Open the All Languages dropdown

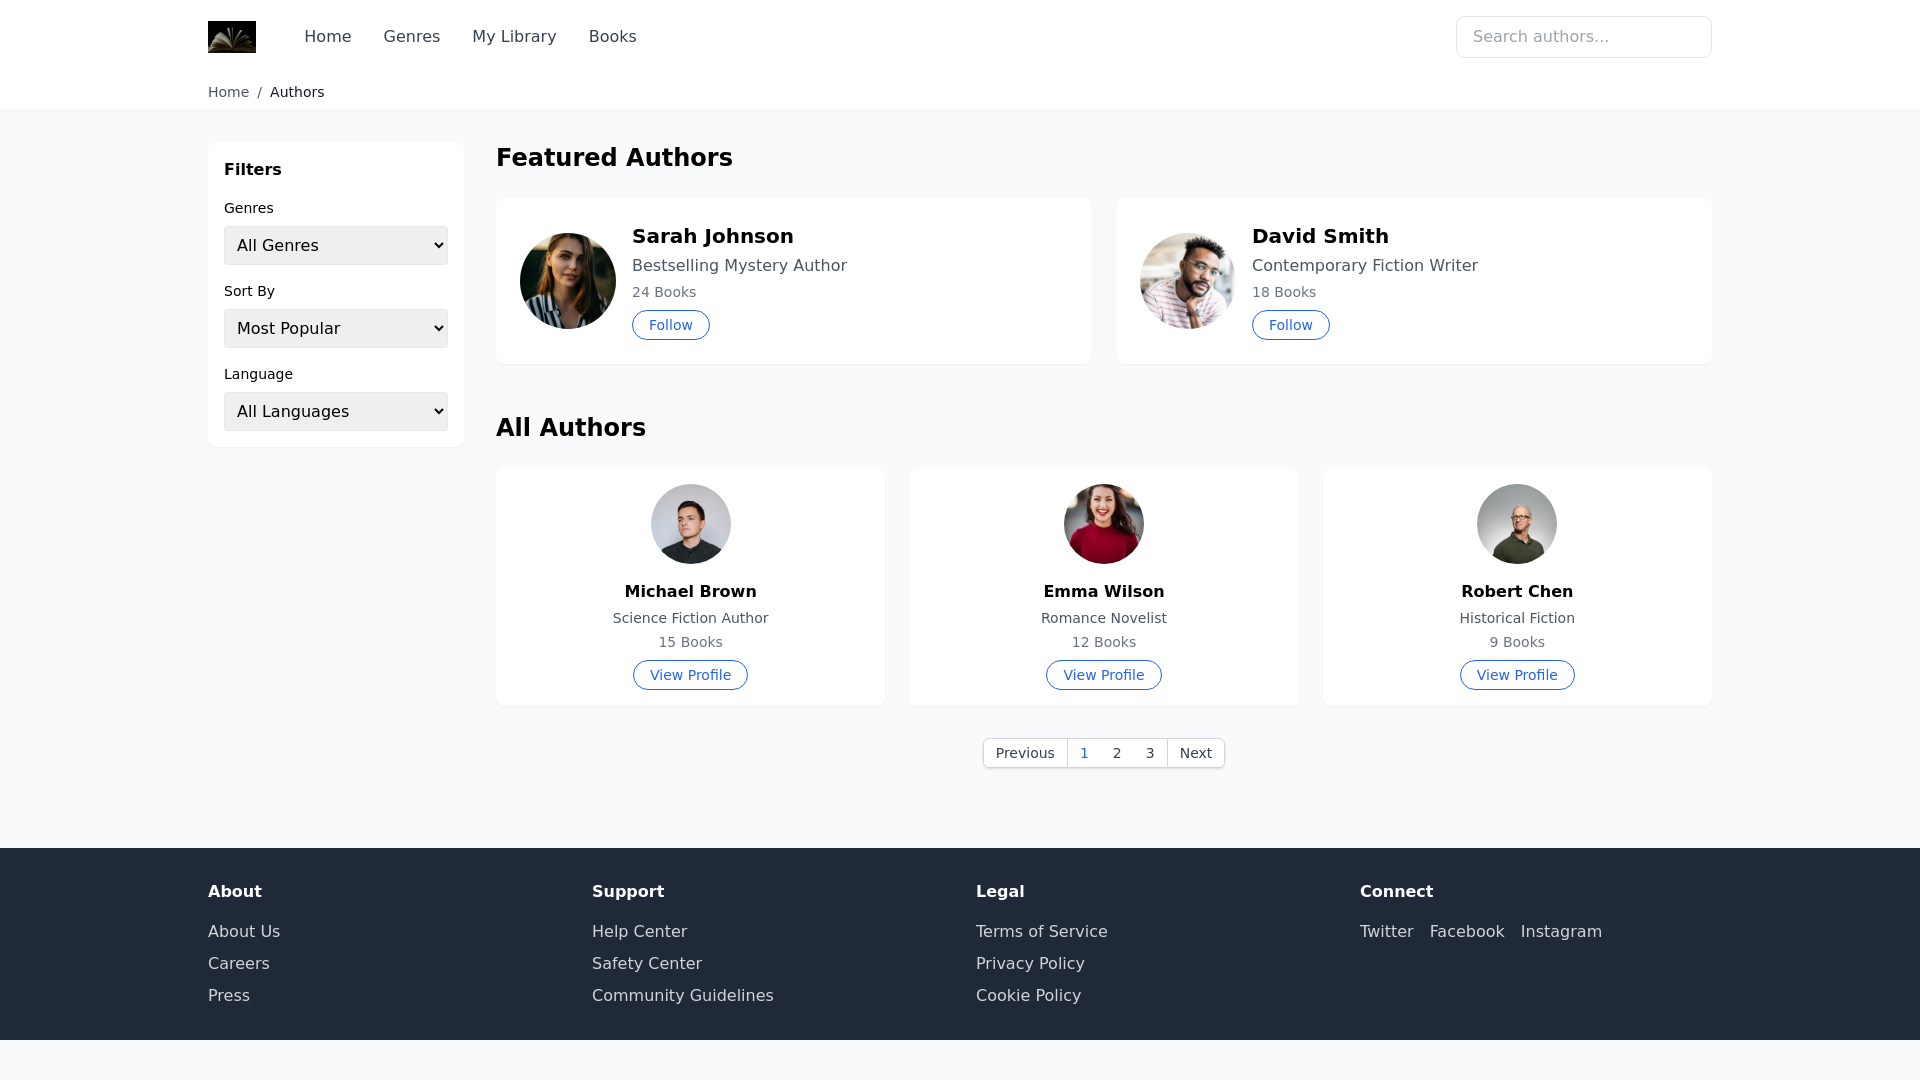pos(335,411)
